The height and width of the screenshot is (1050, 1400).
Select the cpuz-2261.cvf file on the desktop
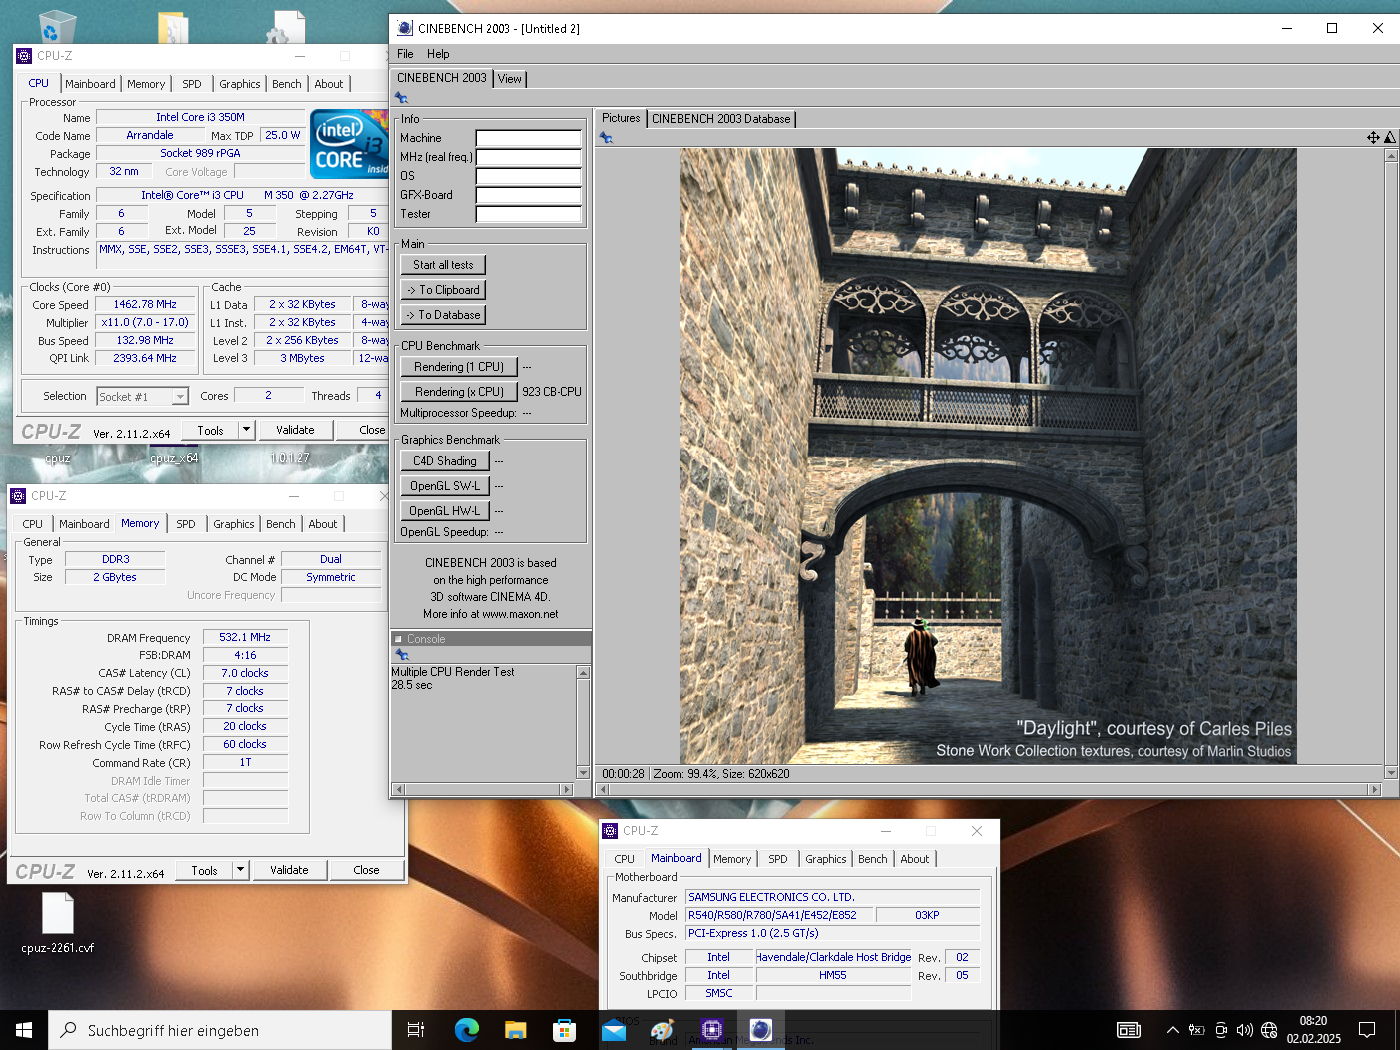58,923
